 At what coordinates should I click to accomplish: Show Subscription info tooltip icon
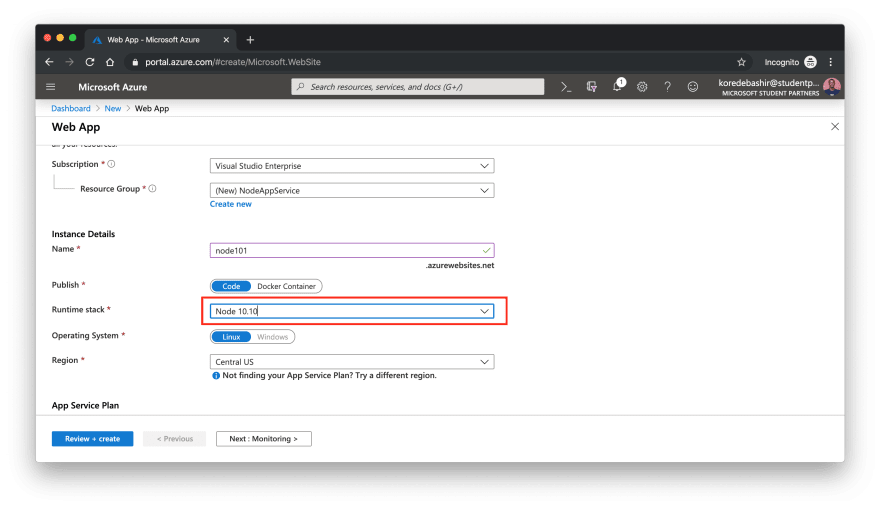(111, 164)
